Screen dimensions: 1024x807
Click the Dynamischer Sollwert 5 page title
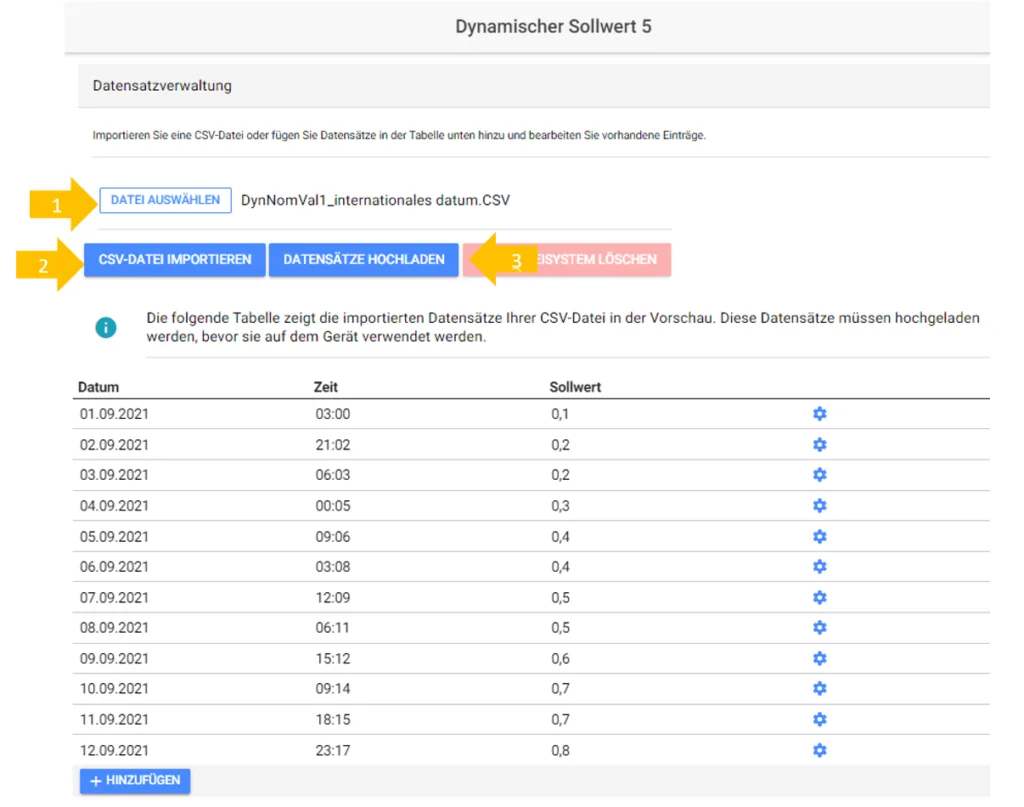pyautogui.click(x=553, y=26)
